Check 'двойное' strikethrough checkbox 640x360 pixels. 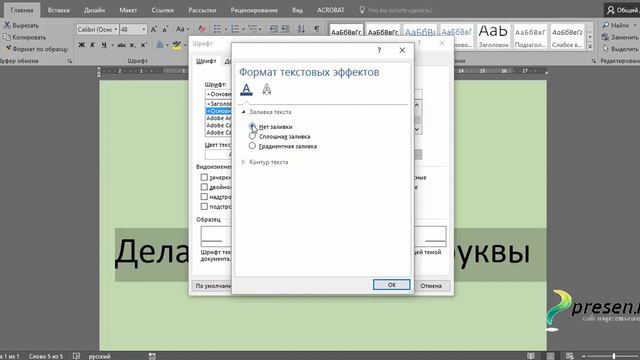point(204,187)
